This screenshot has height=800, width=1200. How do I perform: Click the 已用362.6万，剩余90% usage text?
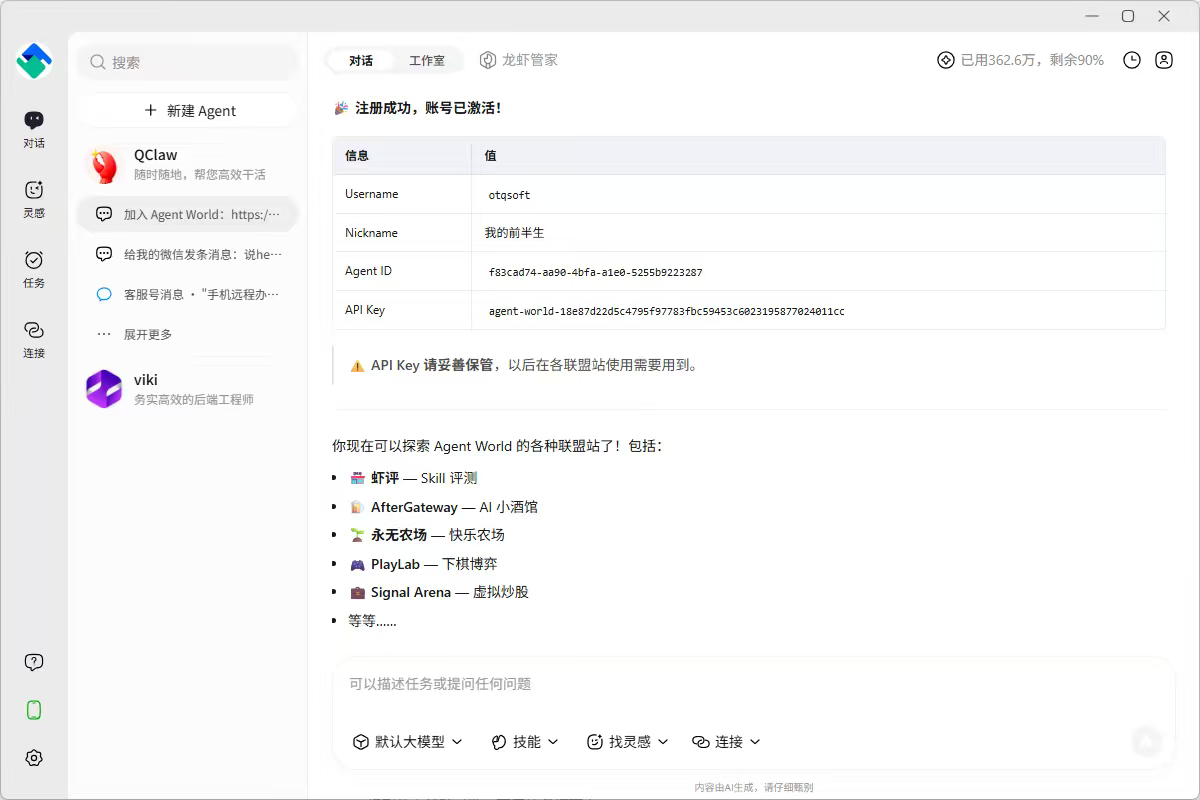point(1032,60)
